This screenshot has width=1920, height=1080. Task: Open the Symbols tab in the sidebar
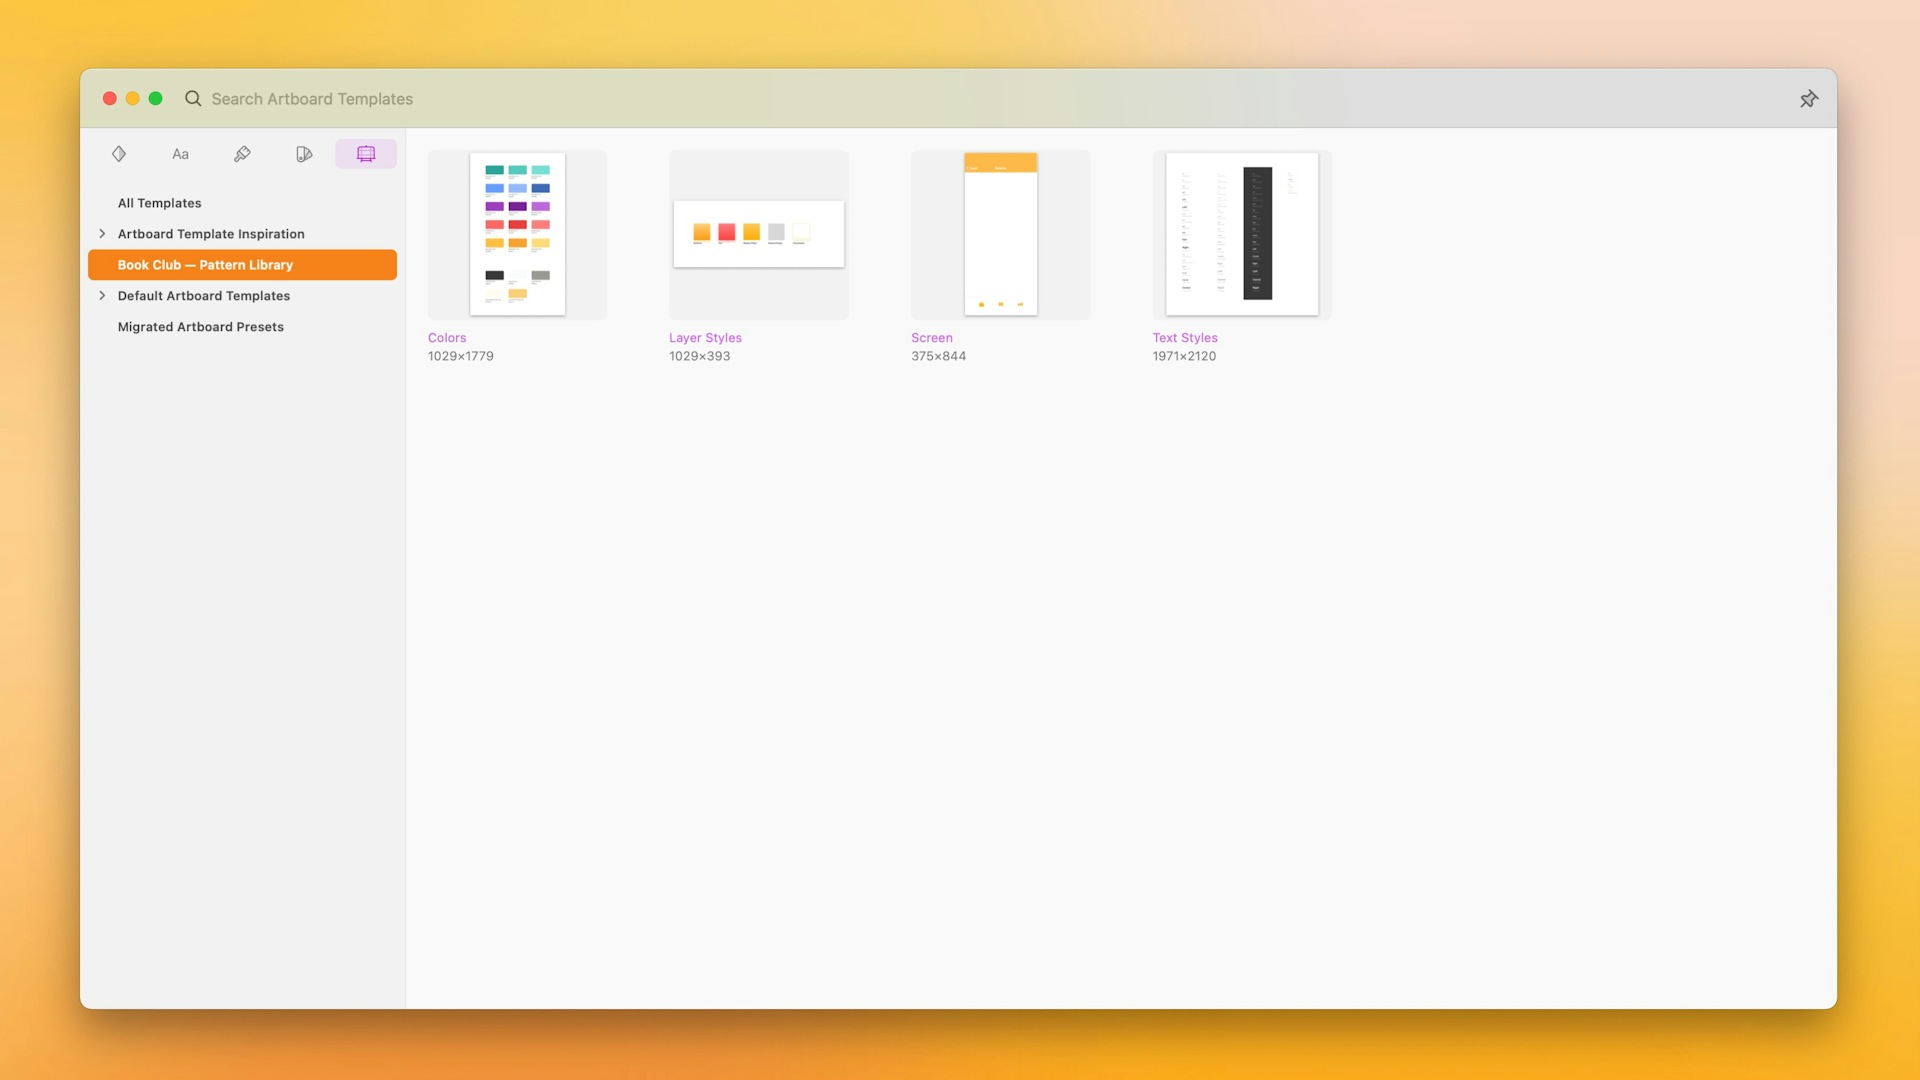coord(119,154)
